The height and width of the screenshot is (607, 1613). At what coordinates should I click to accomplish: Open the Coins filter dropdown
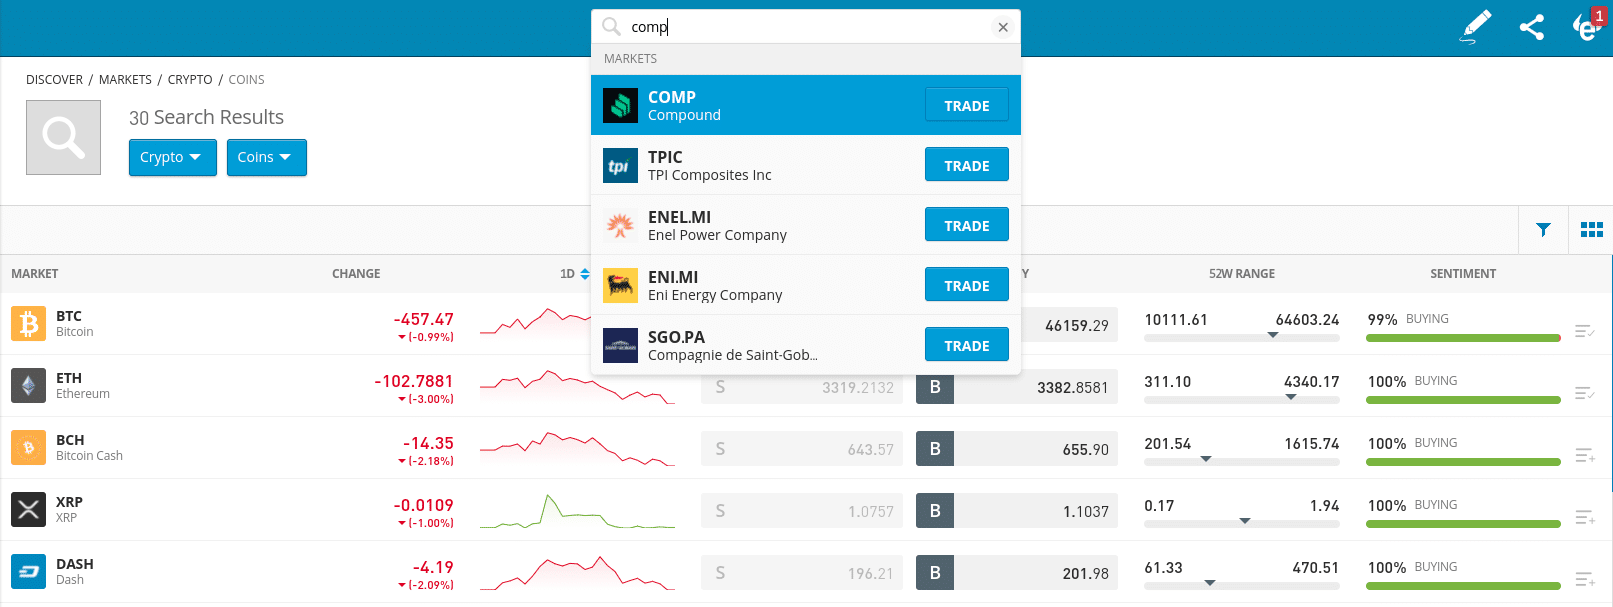(266, 157)
